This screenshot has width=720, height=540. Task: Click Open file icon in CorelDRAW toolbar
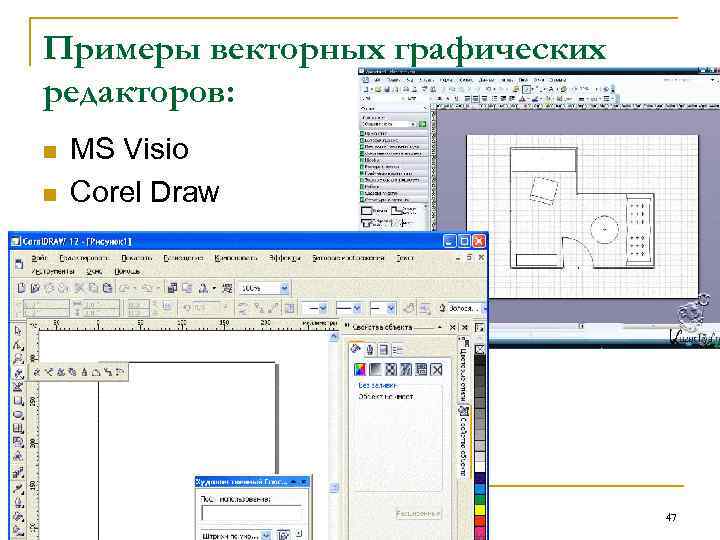pos(35,288)
